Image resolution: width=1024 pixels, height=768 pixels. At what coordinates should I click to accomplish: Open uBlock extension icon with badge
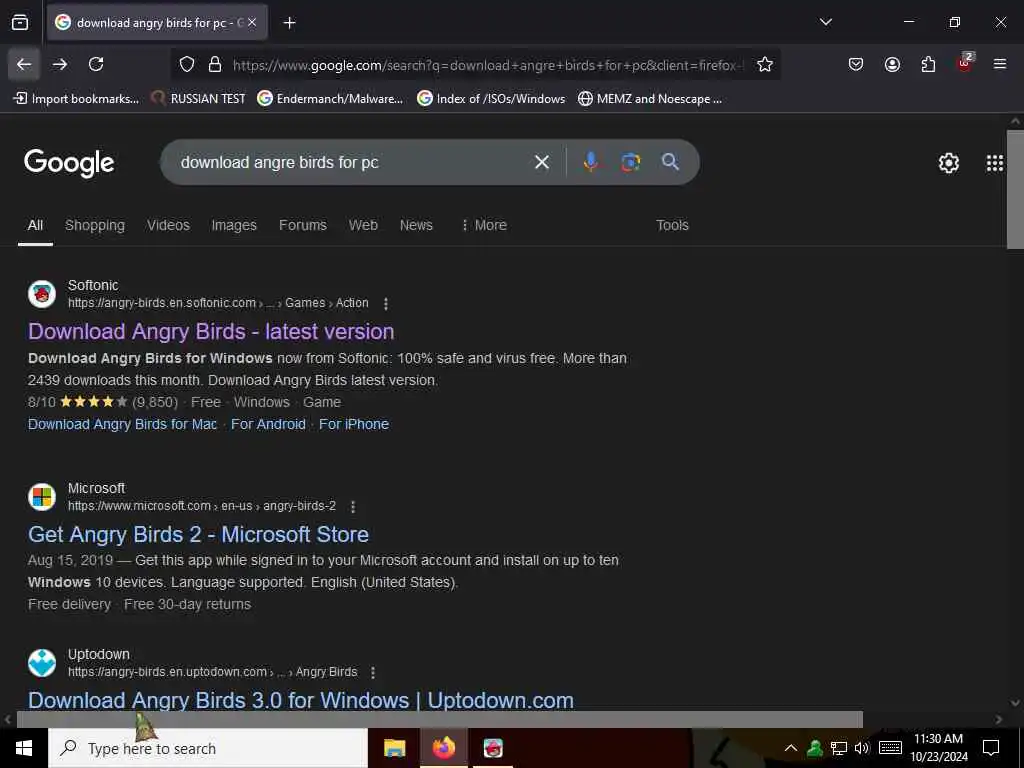tap(965, 63)
